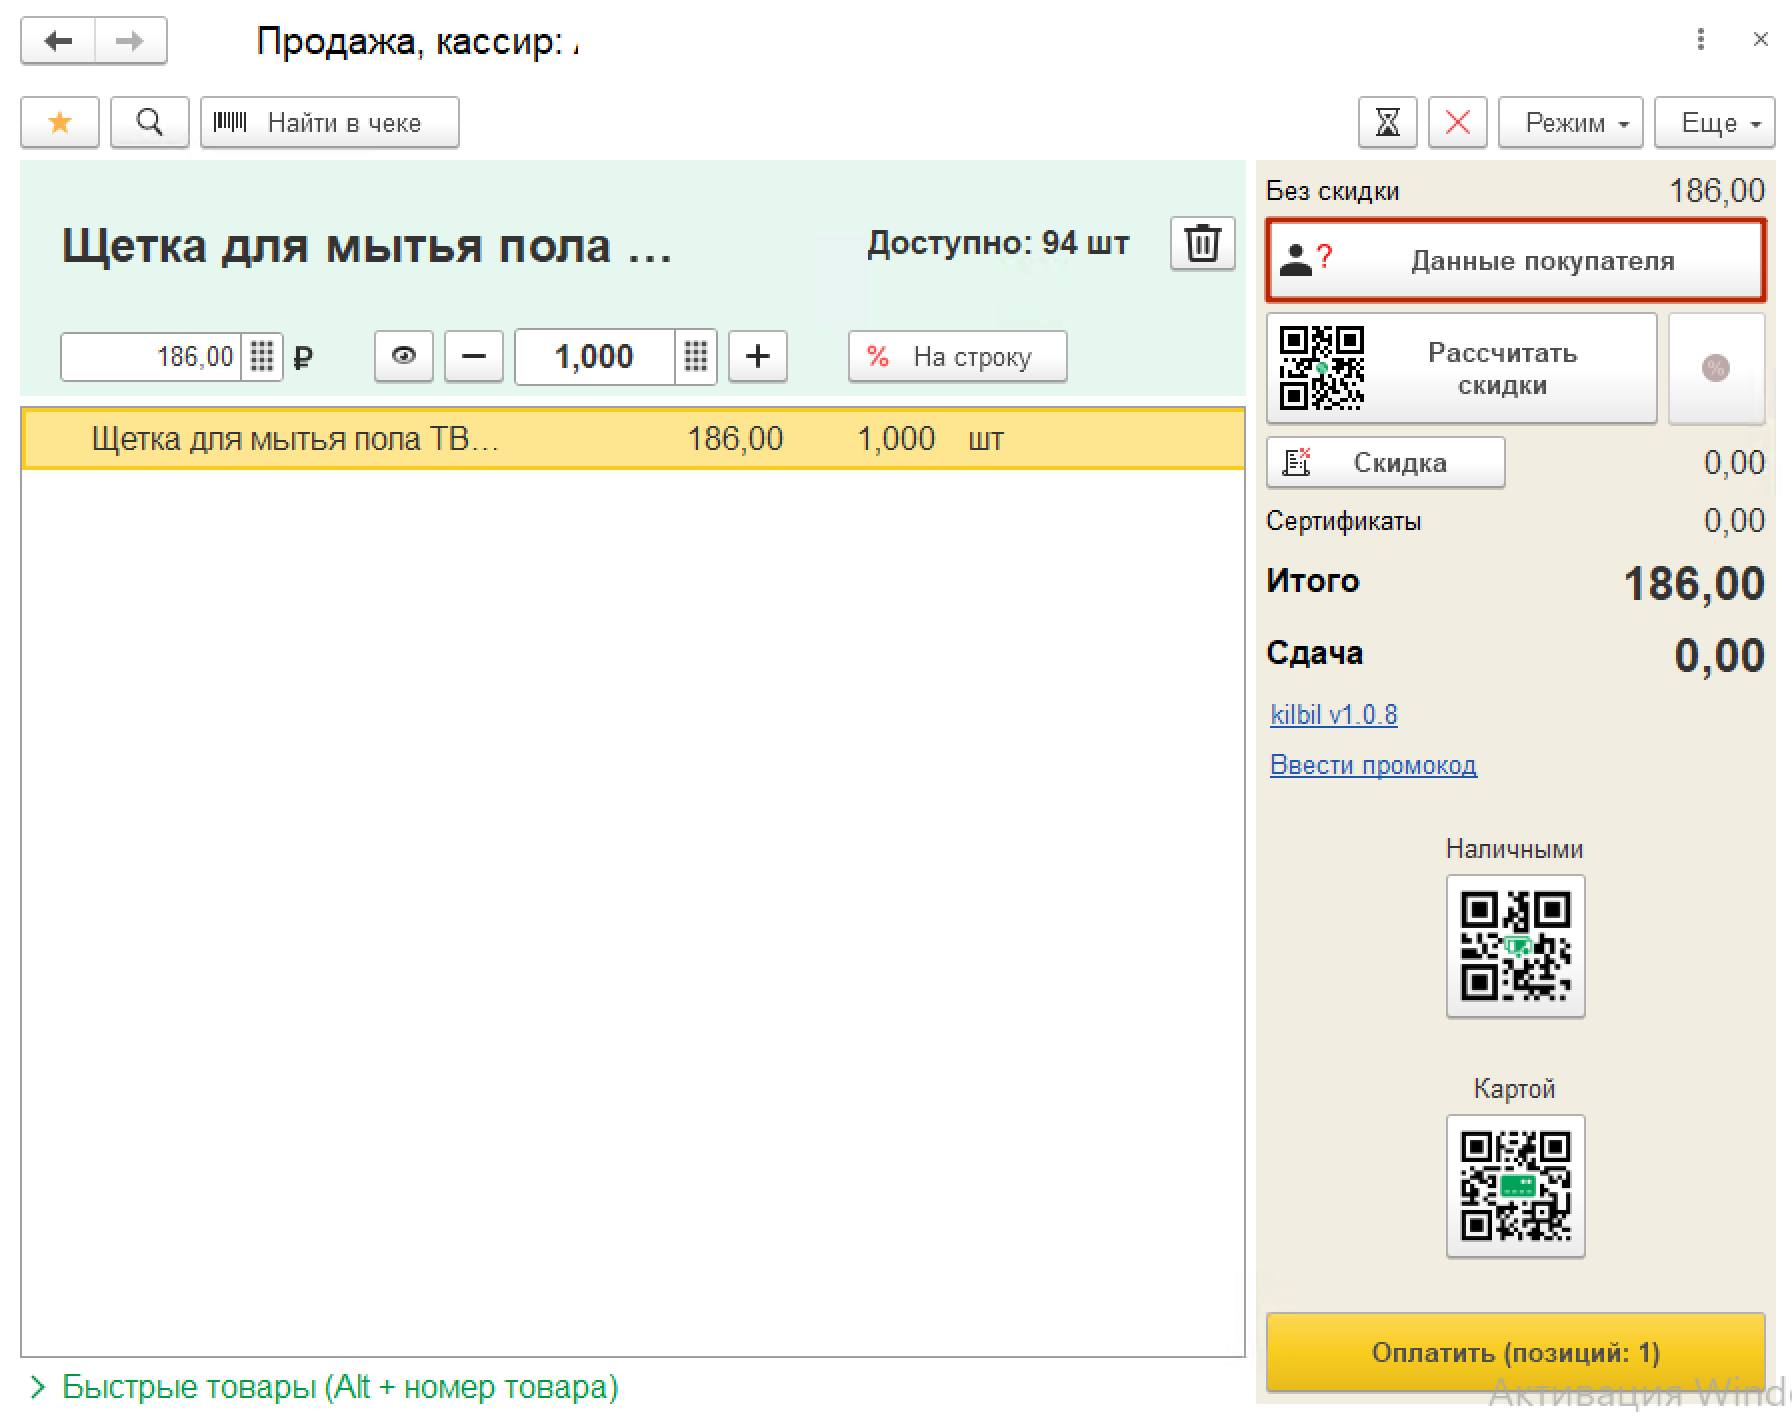
Task: Decrease quantity with the minus button
Action: coord(474,356)
